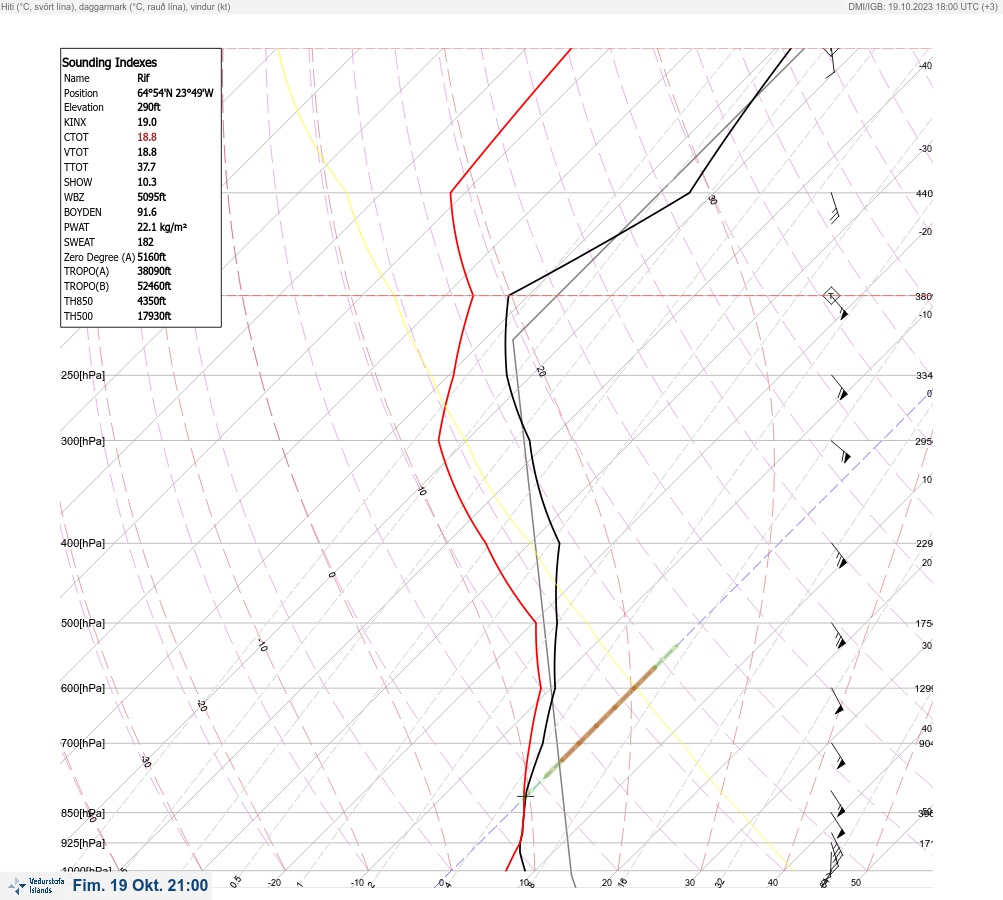
Task: Click the wind barb at 700 hPa
Action: pos(838,755)
